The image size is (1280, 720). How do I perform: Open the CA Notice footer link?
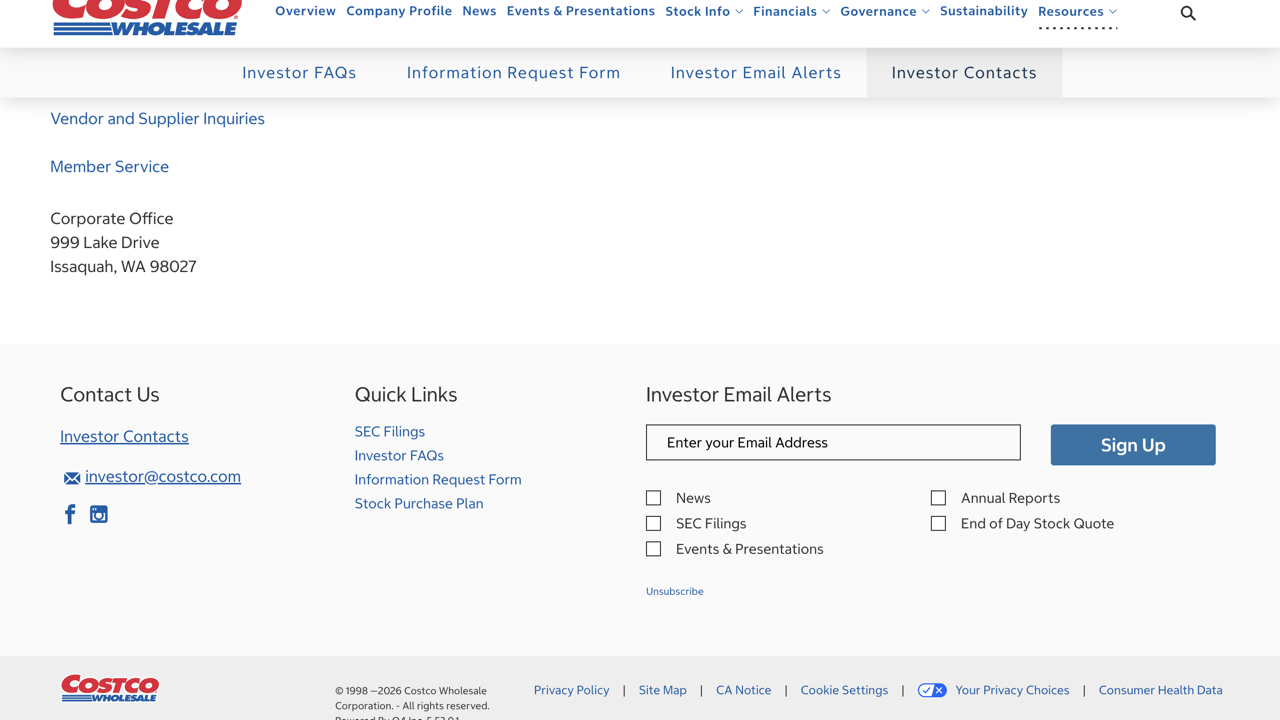click(743, 690)
